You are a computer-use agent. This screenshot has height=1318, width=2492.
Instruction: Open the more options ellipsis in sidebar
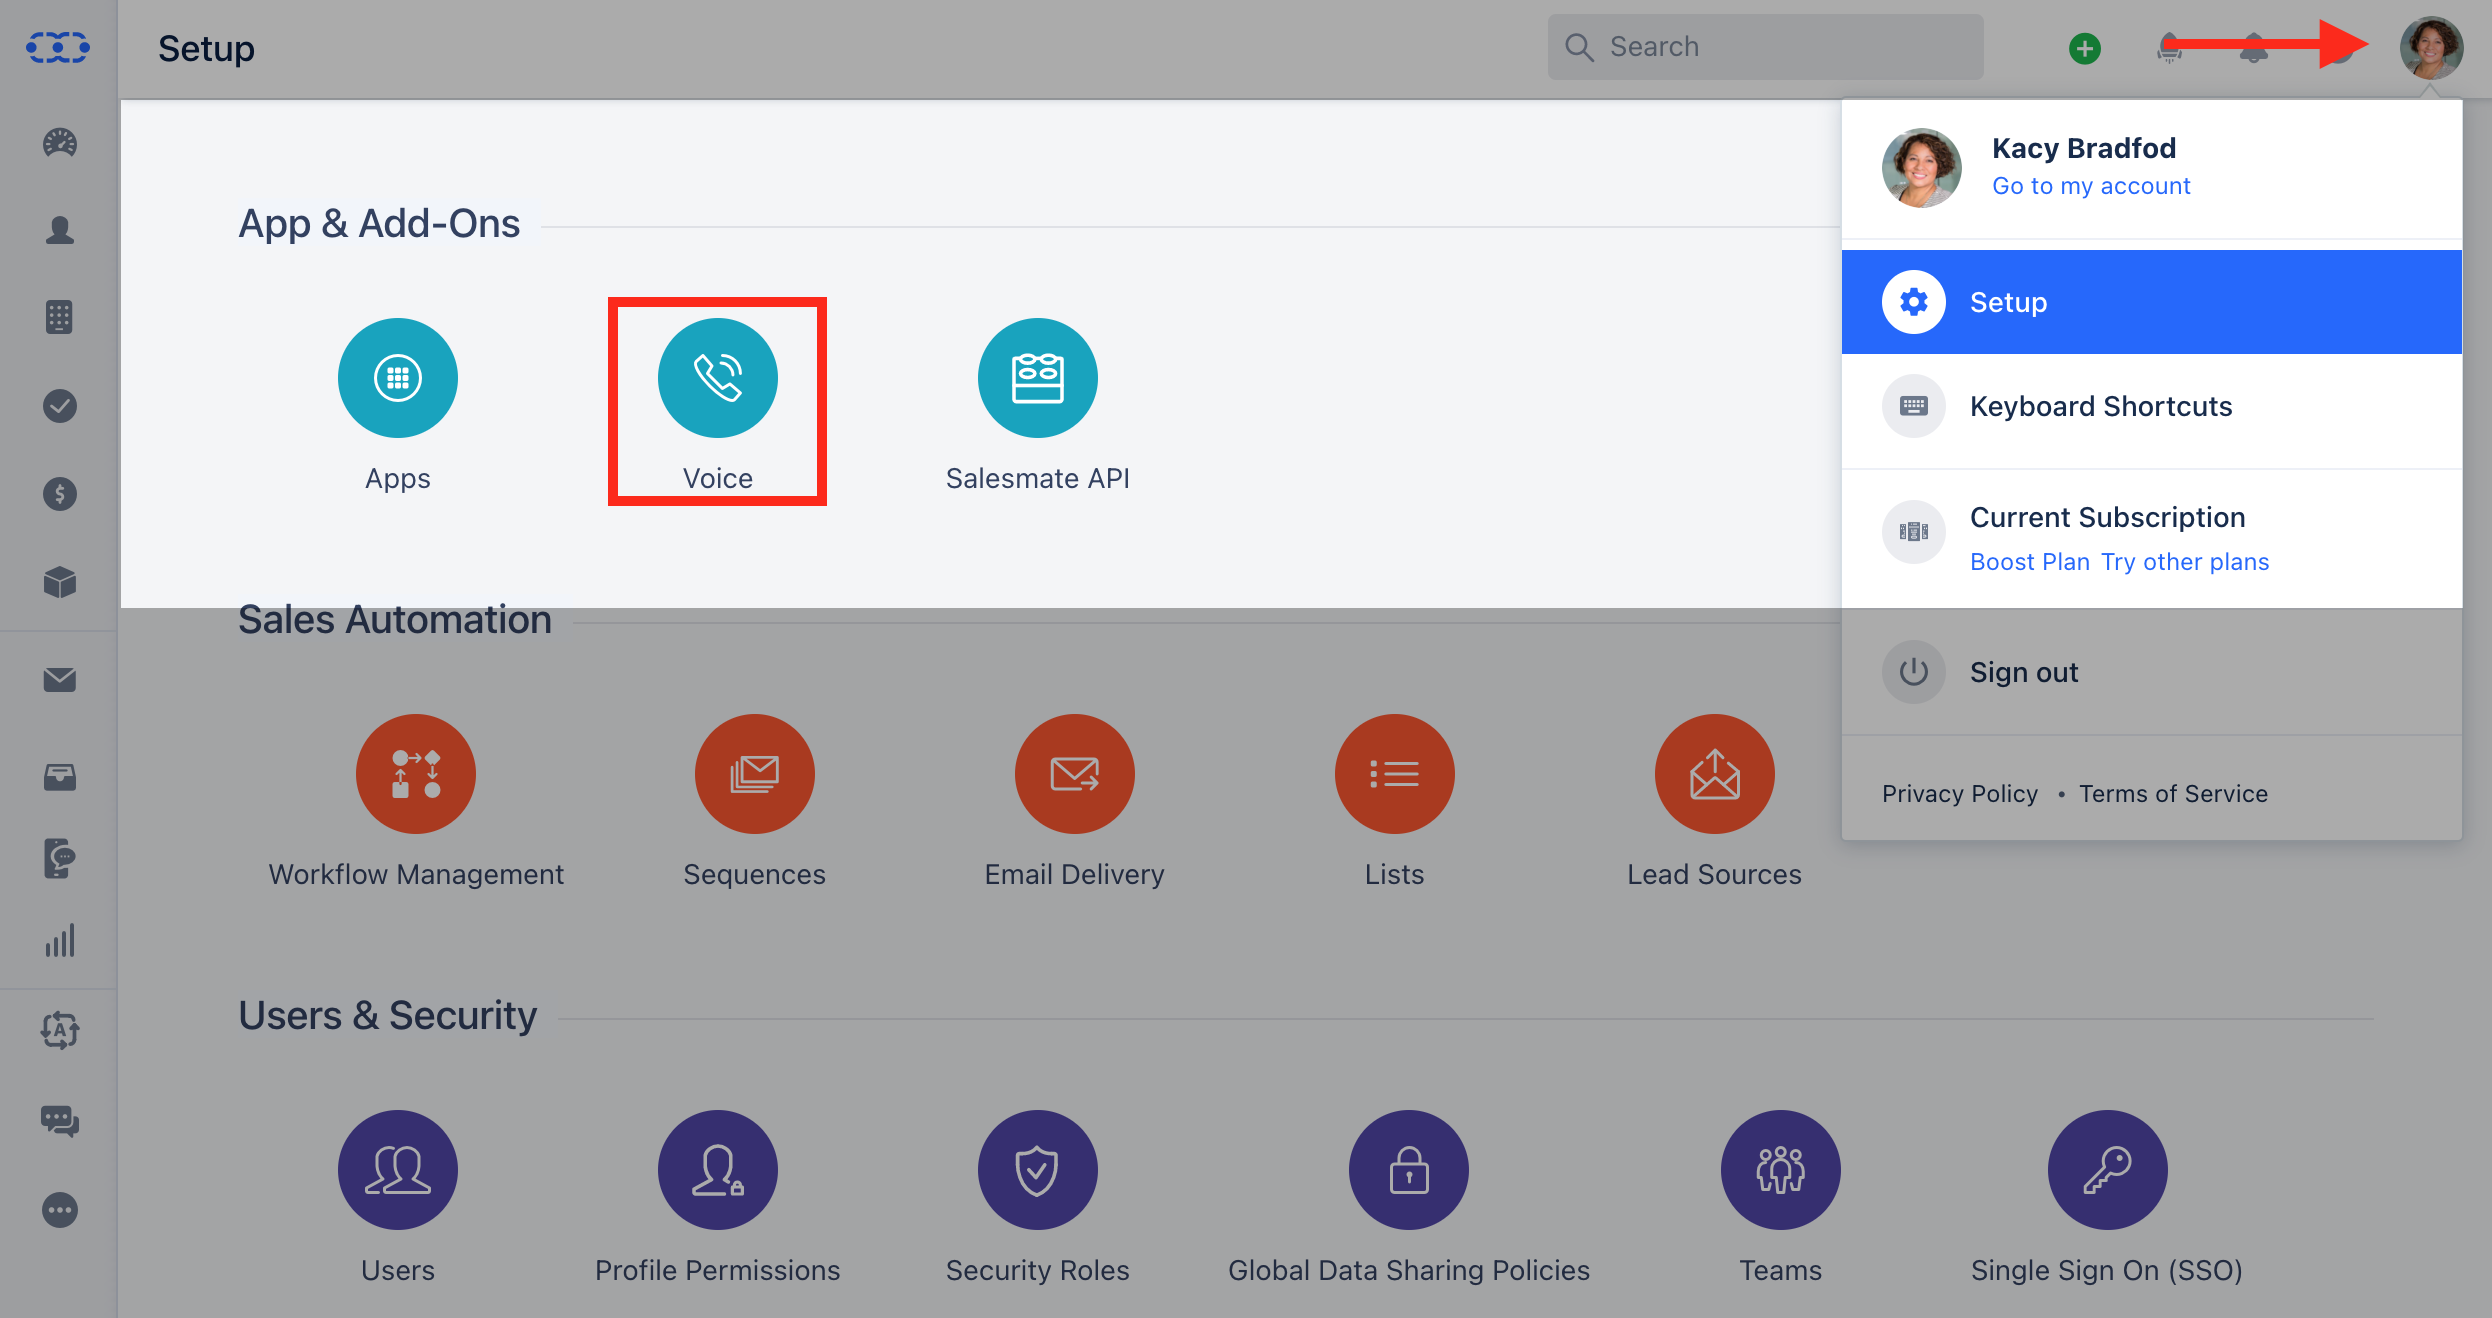pos(60,1210)
